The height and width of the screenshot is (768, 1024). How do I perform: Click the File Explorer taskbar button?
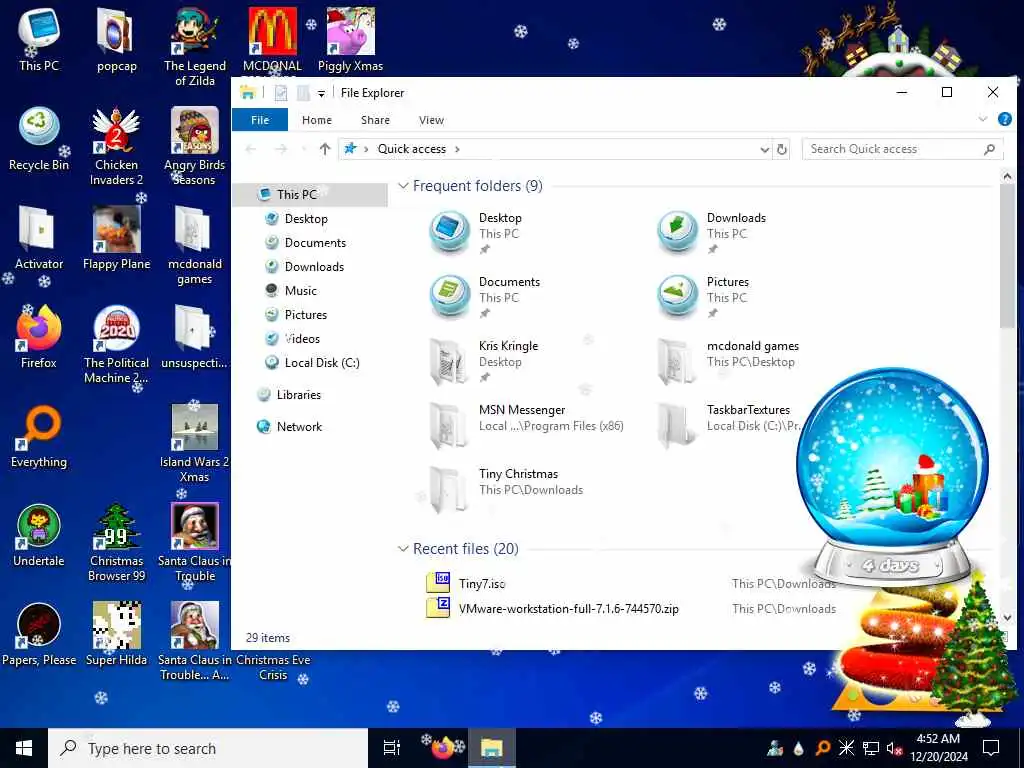click(491, 748)
